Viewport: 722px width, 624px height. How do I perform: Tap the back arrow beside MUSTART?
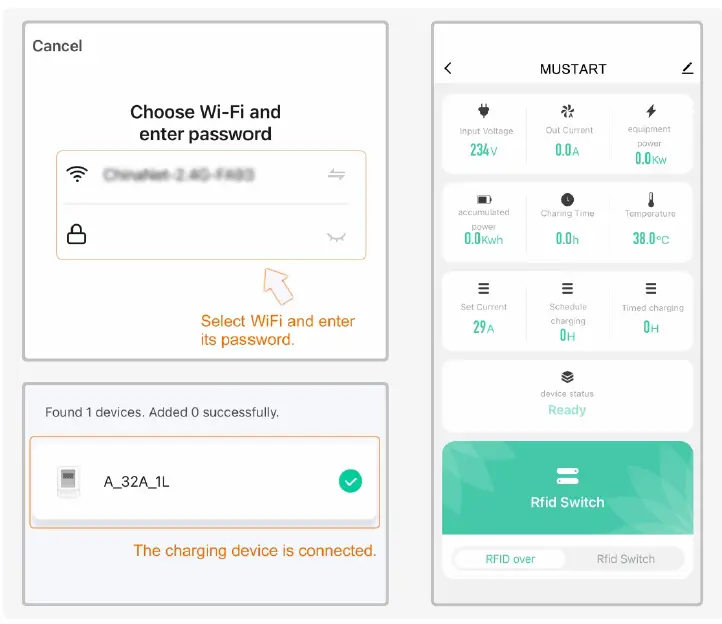[x=448, y=68]
